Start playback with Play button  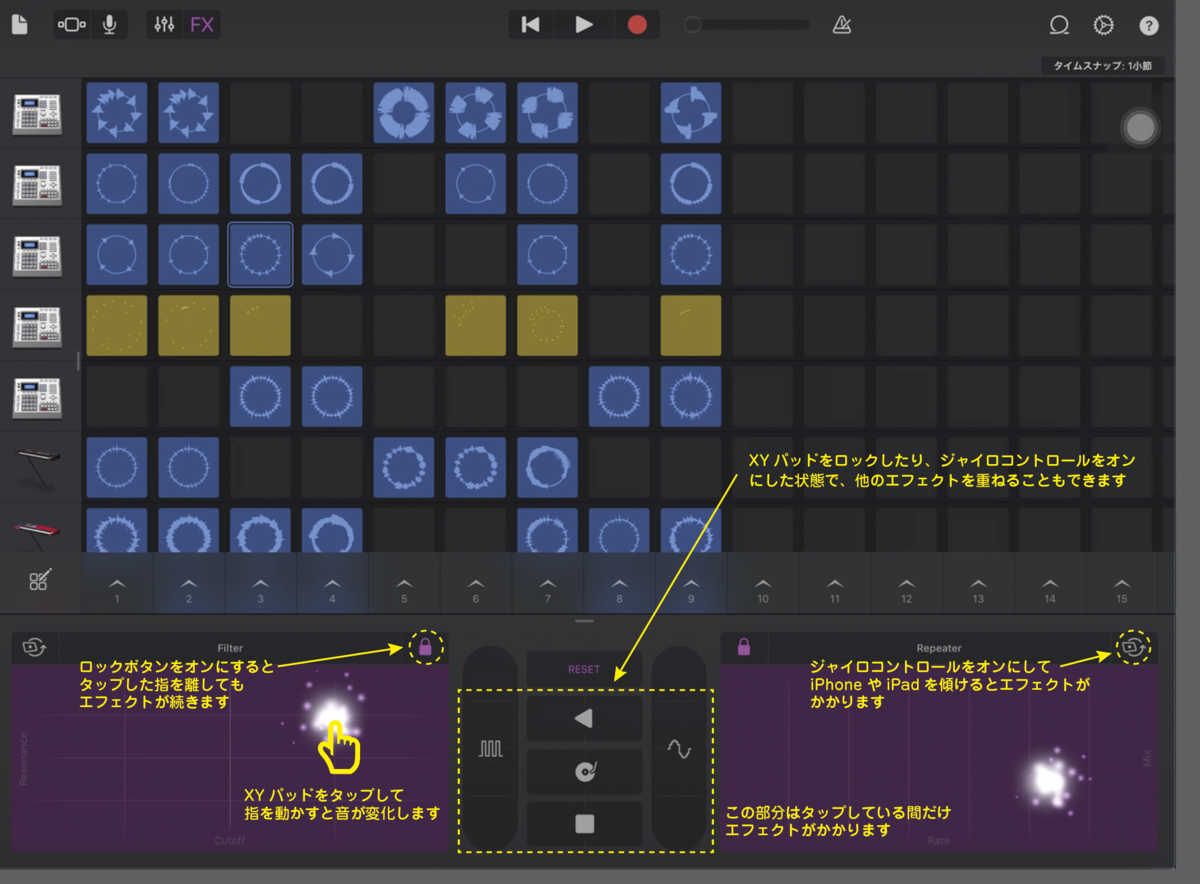(584, 25)
